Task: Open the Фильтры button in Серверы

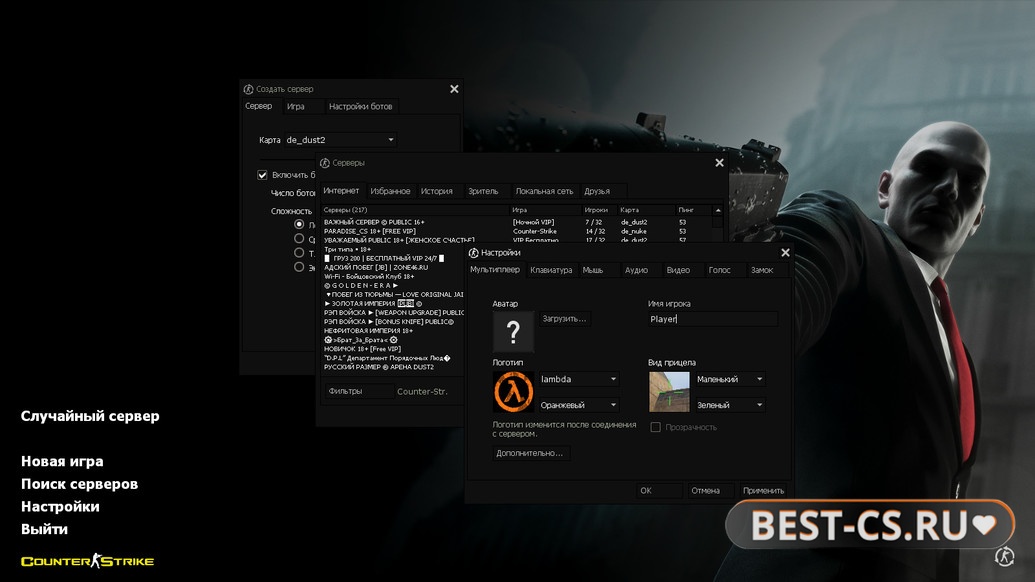Action: pos(358,391)
